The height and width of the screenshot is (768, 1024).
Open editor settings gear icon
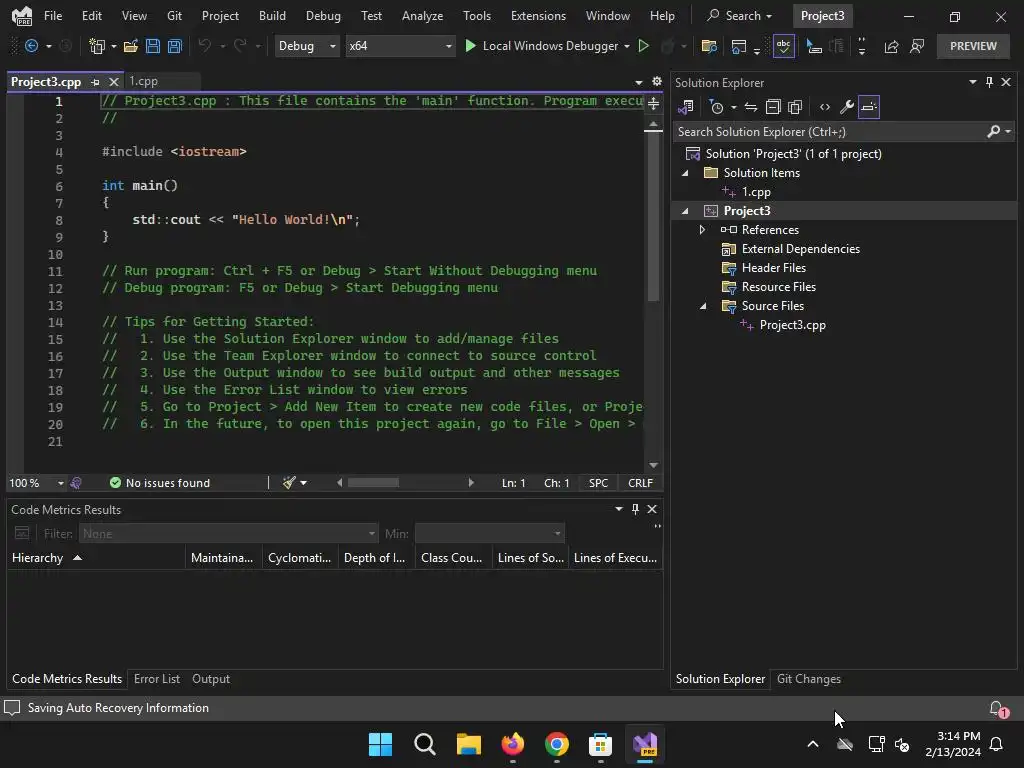click(x=656, y=81)
